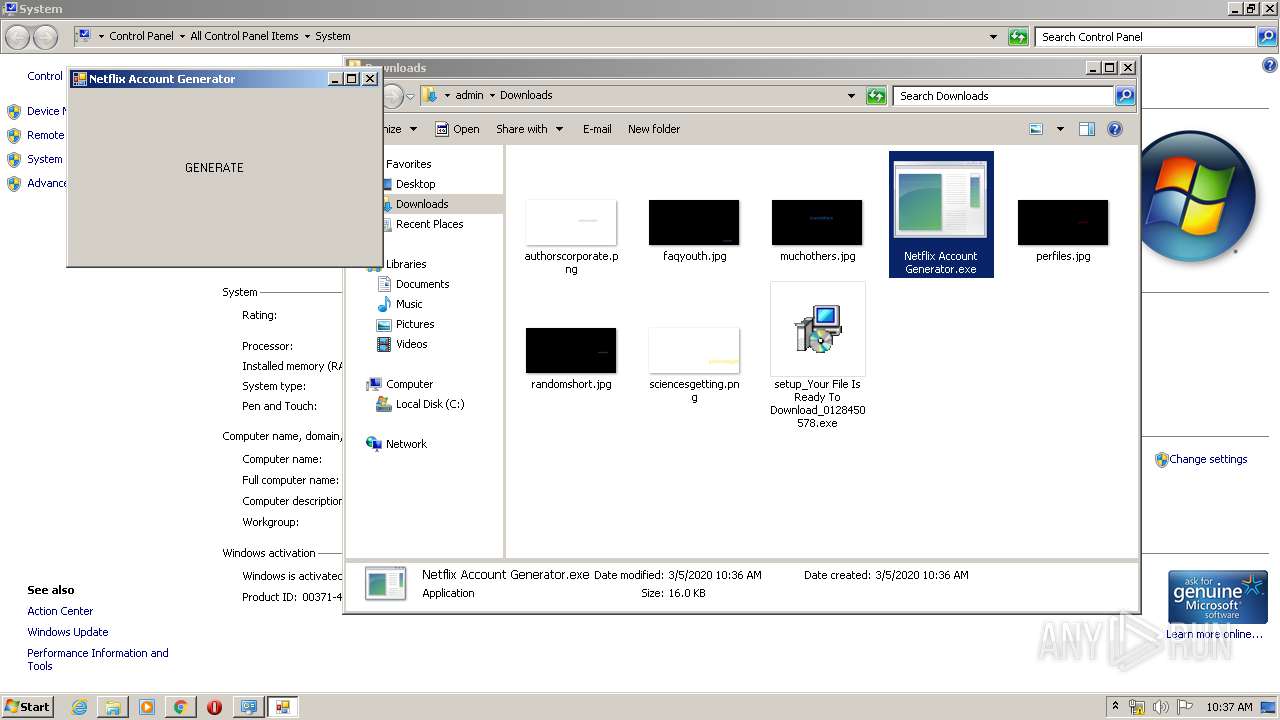Open Downloads address bar history dropdown
Viewport: 1280px width, 720px height.
coord(852,96)
